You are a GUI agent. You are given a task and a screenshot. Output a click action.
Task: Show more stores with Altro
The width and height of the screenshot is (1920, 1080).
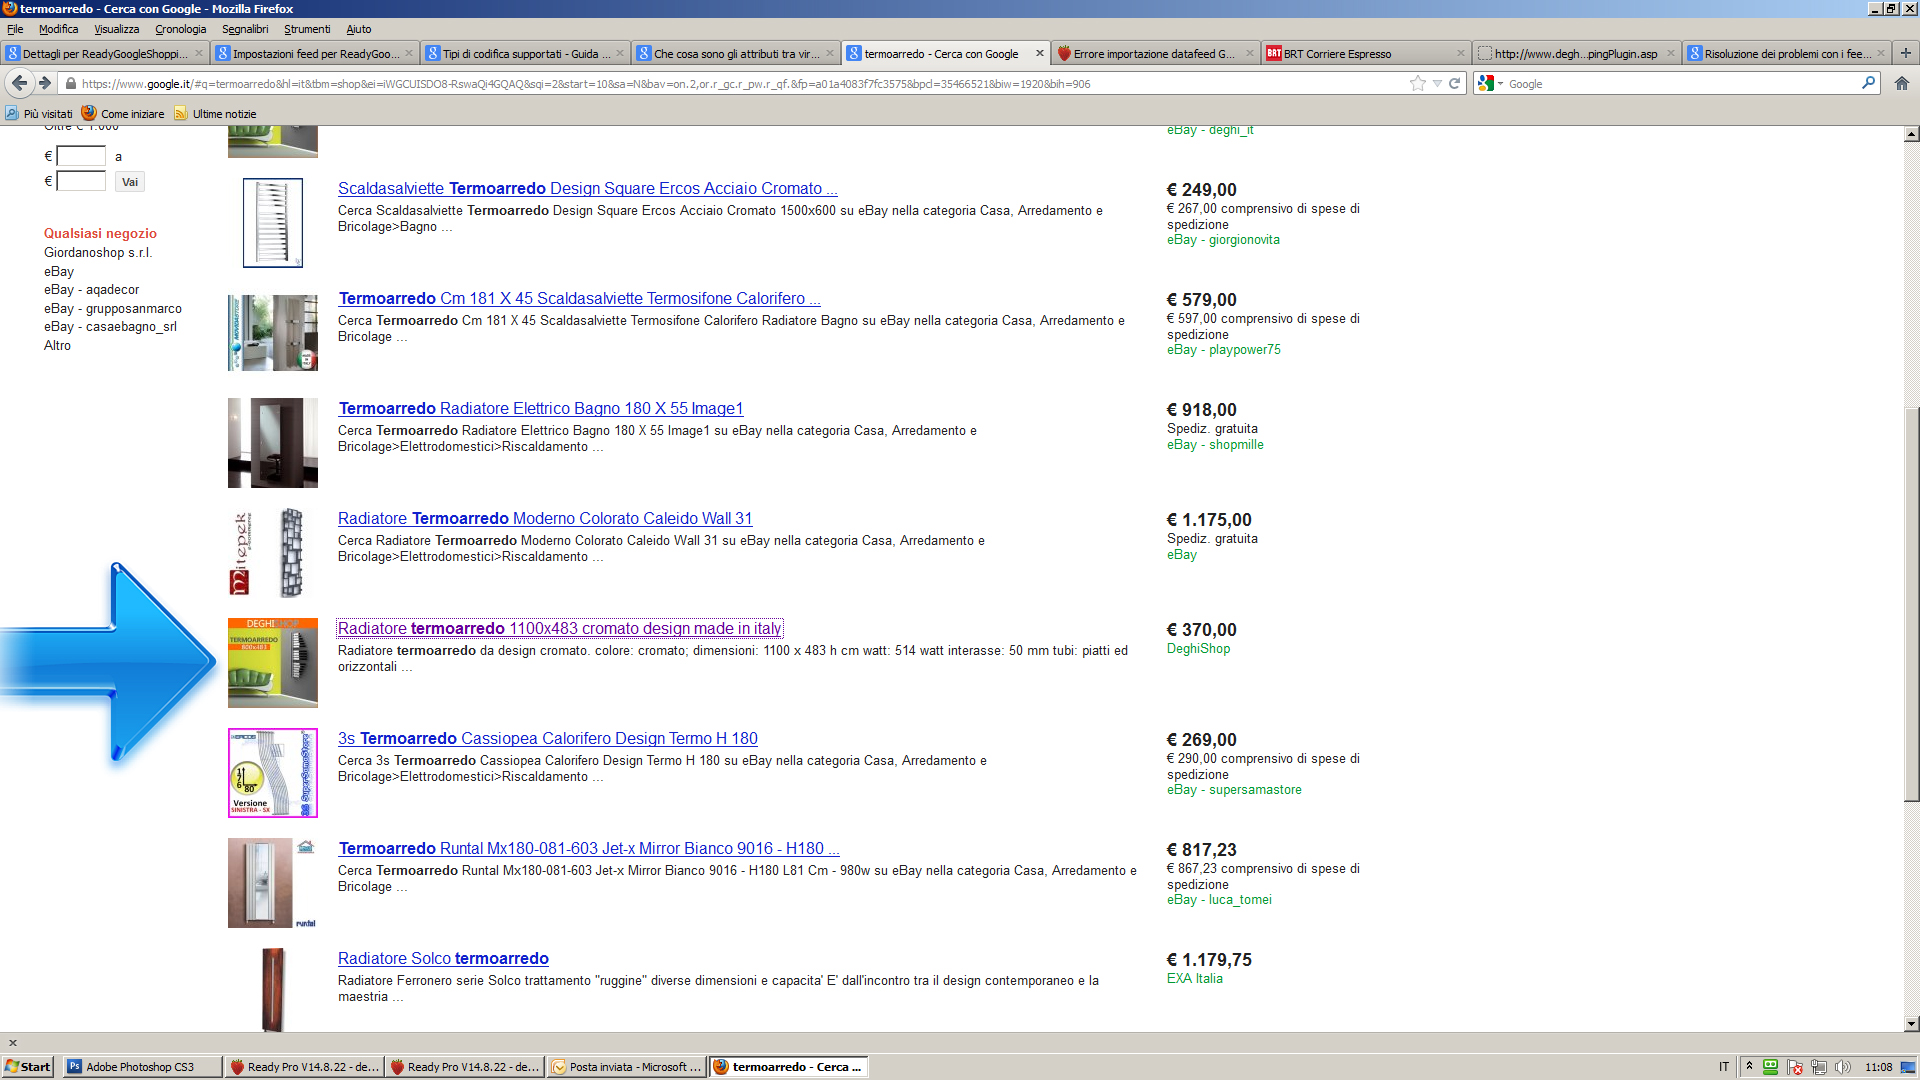[58, 346]
